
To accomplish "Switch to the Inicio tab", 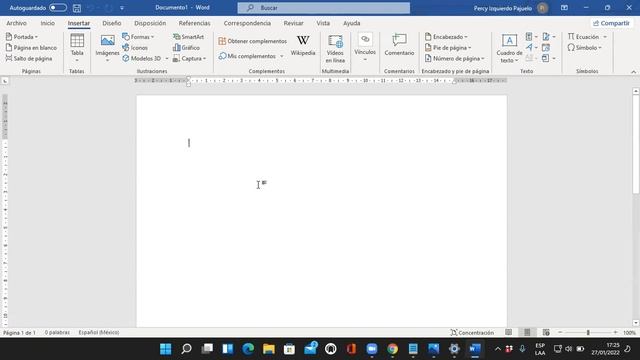I will pos(47,23).
